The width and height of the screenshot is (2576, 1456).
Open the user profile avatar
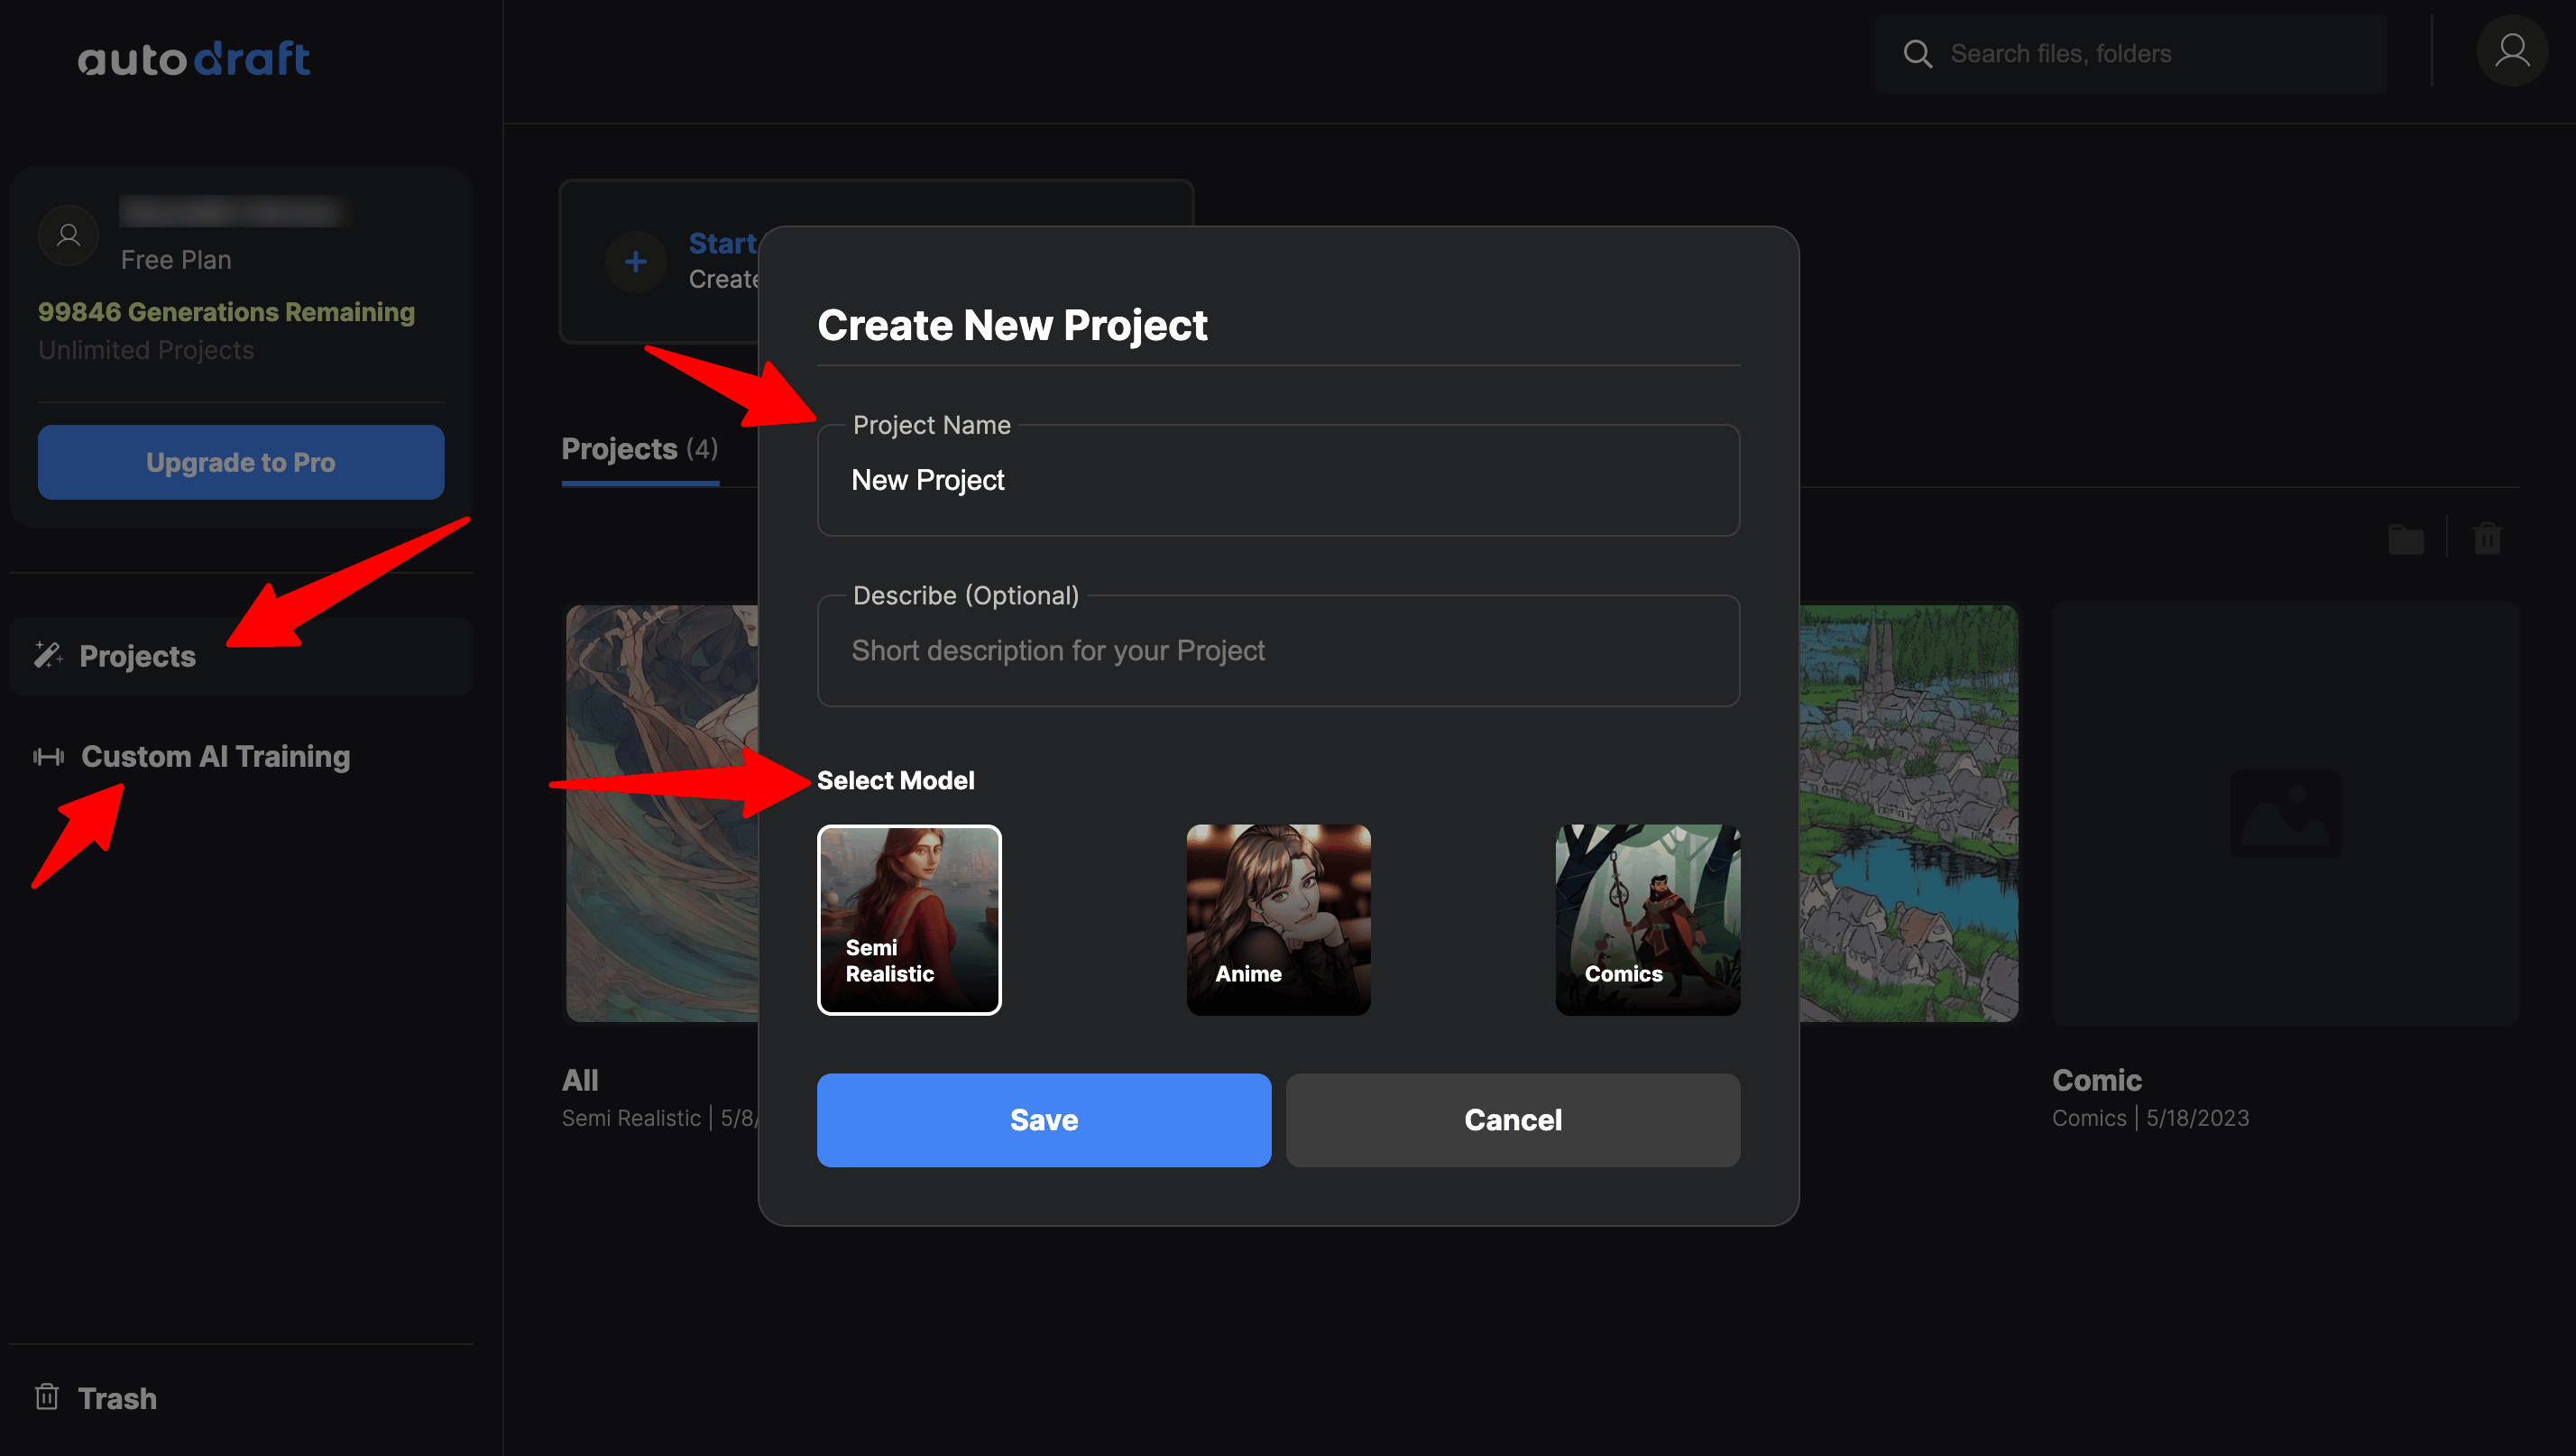(x=2511, y=51)
